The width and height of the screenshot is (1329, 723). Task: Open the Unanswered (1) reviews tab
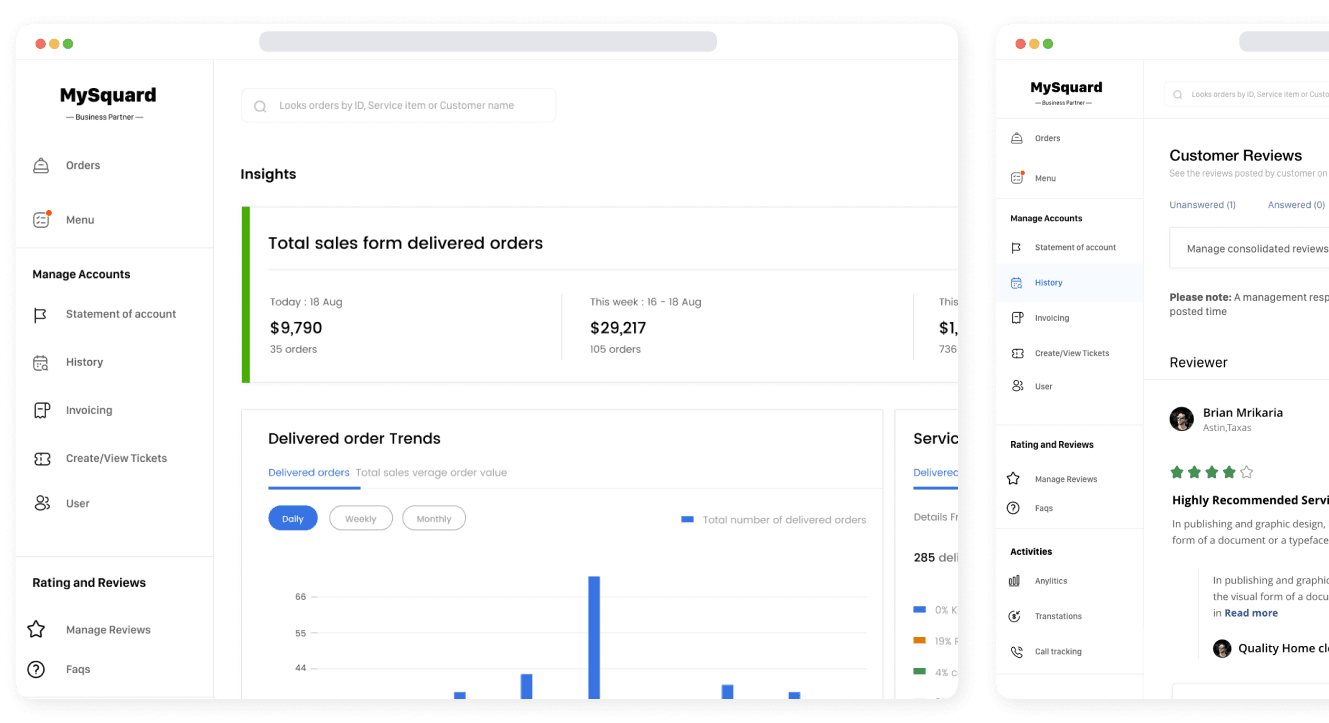pyautogui.click(x=1202, y=204)
